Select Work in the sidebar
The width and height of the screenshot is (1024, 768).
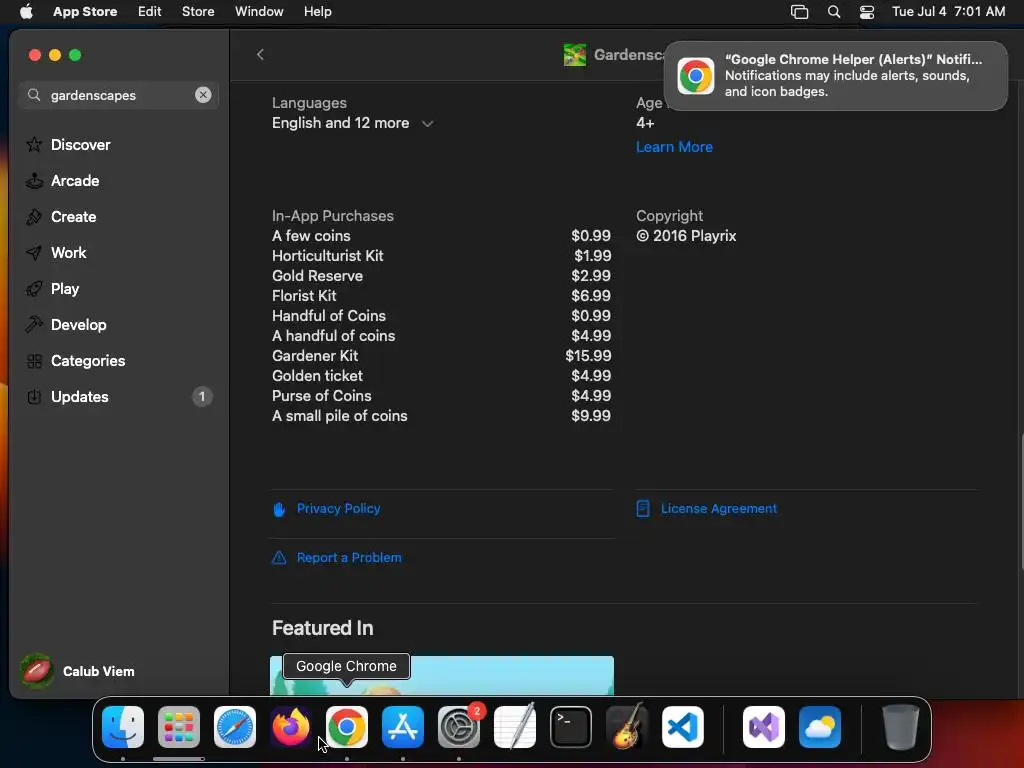pos(118,252)
